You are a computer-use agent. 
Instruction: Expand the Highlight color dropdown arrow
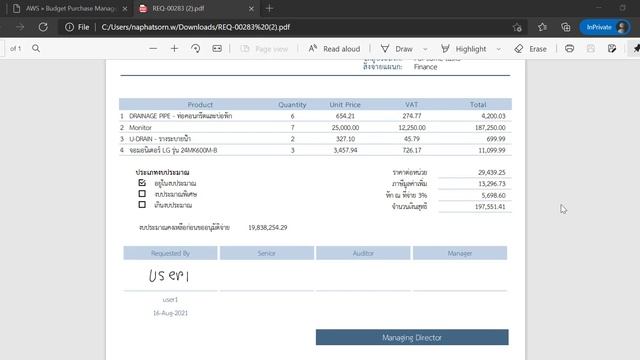pyautogui.click(x=498, y=49)
